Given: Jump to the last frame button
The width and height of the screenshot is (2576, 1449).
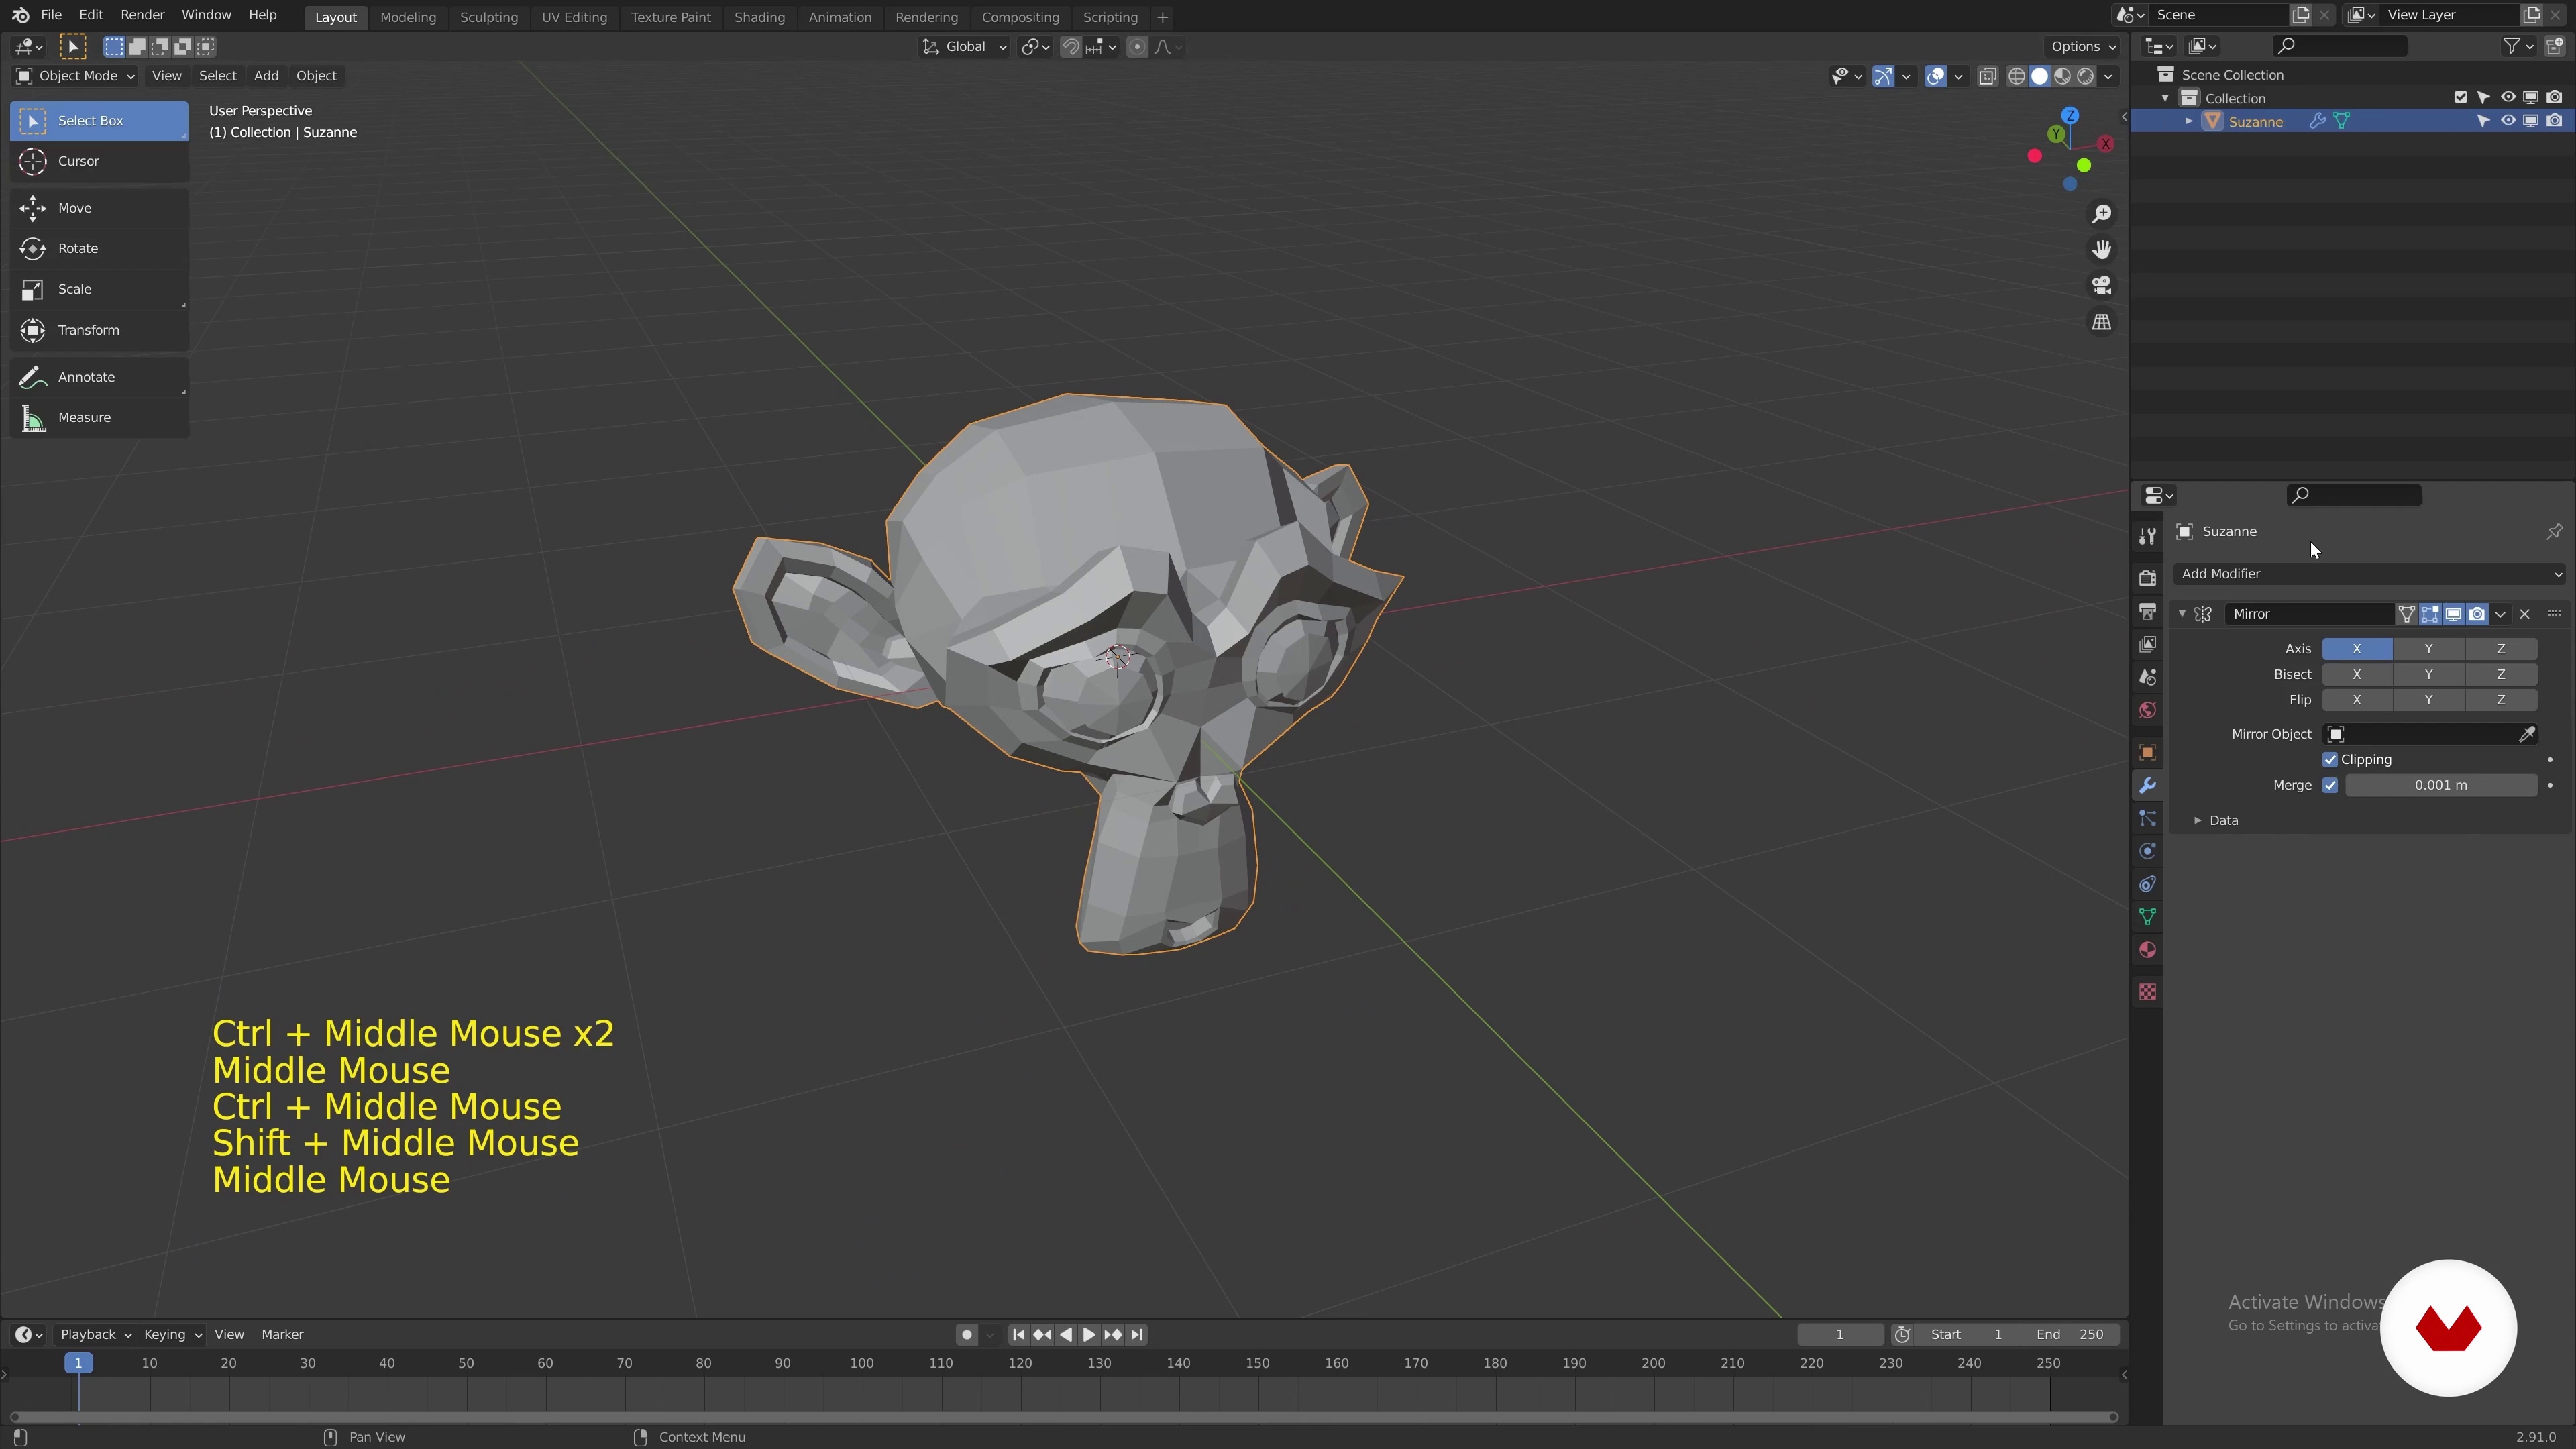Looking at the screenshot, I should 1136,1334.
